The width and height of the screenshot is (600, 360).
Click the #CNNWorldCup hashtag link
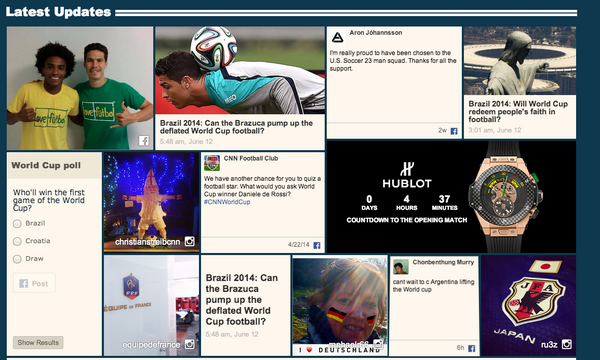click(227, 202)
